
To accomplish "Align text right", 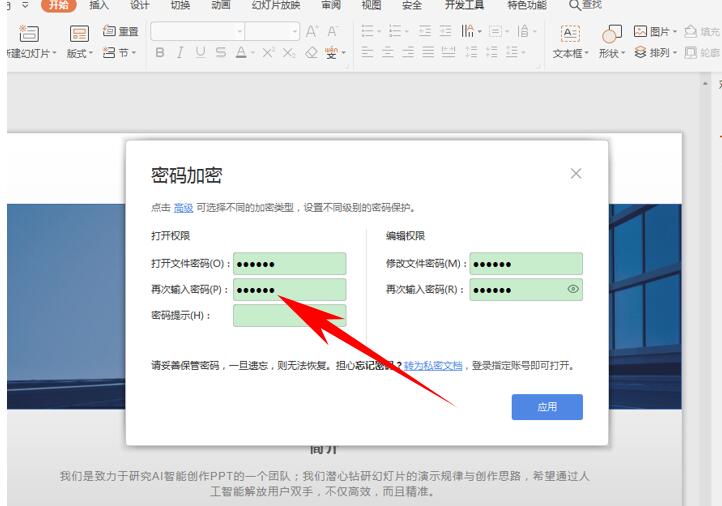I will tap(408, 52).
